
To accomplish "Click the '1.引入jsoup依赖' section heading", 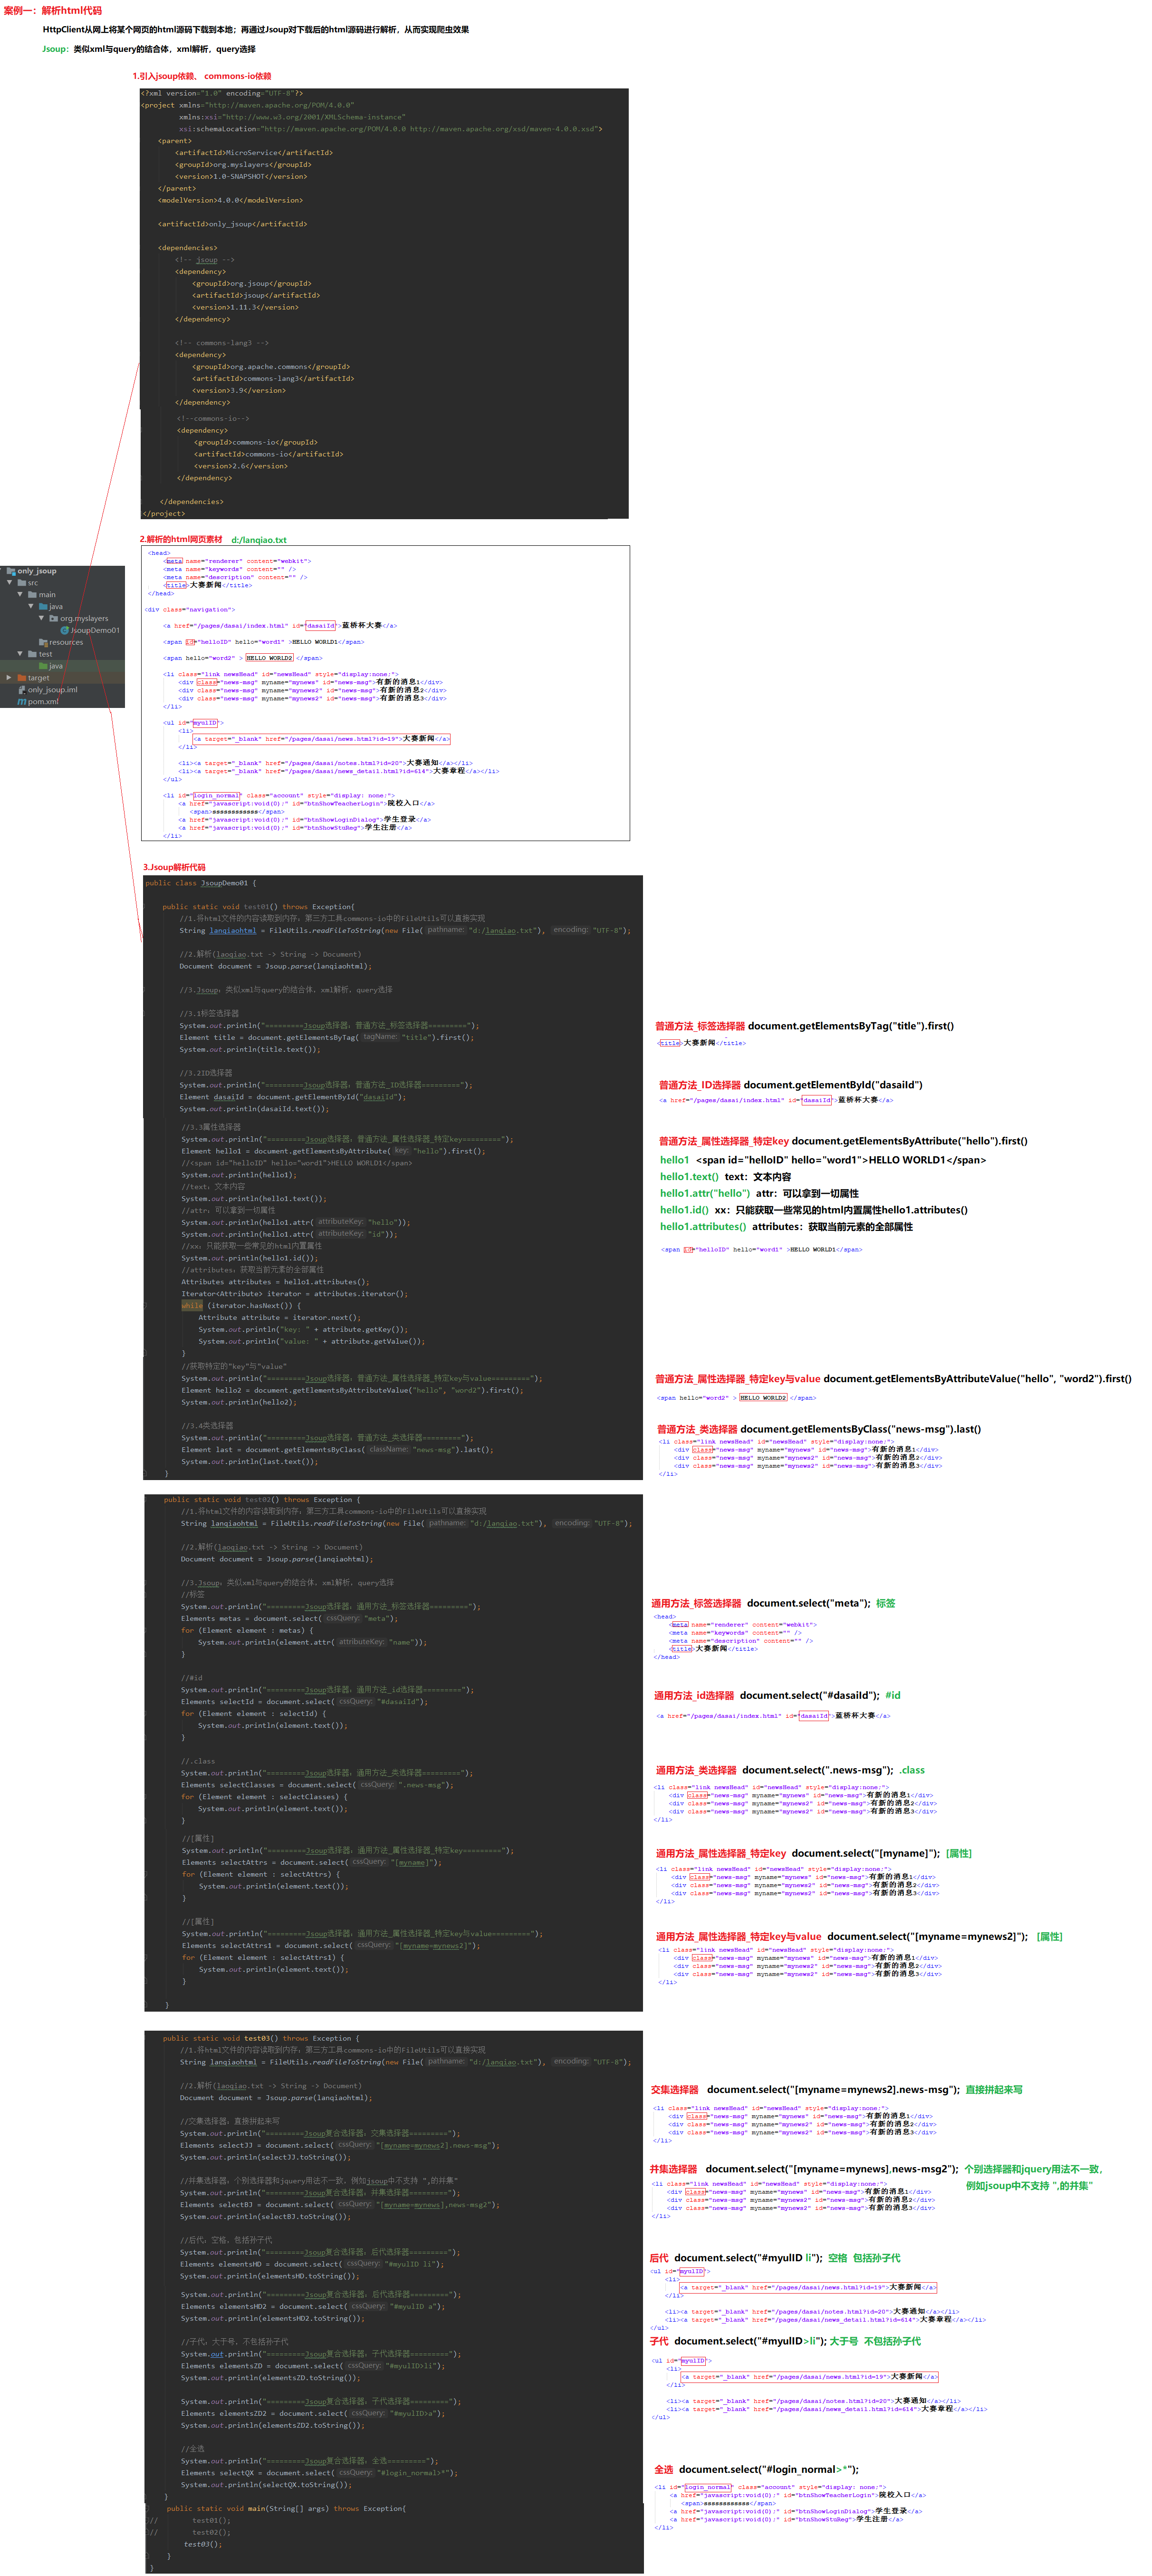I will click(x=165, y=76).
